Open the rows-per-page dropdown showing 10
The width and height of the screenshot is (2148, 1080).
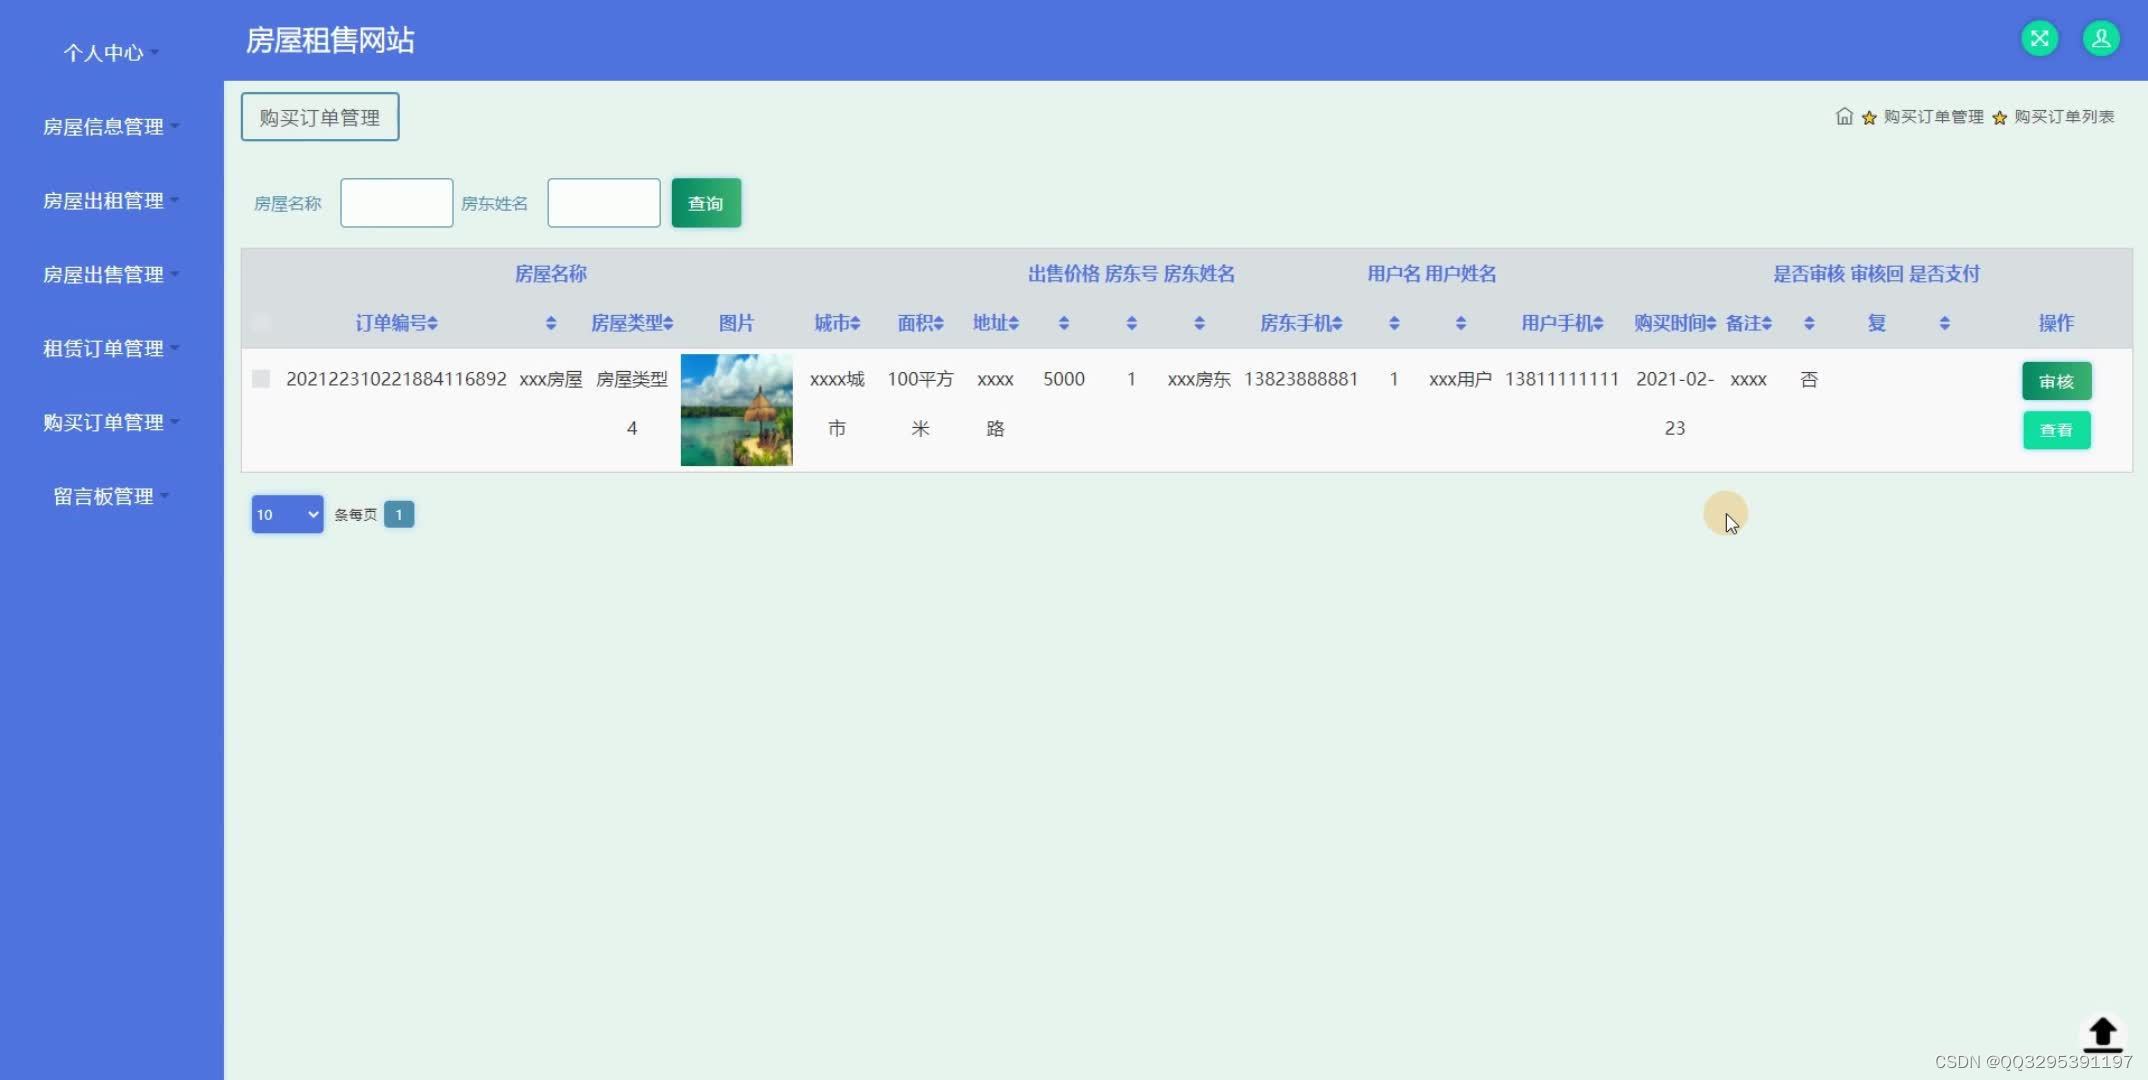tap(287, 514)
